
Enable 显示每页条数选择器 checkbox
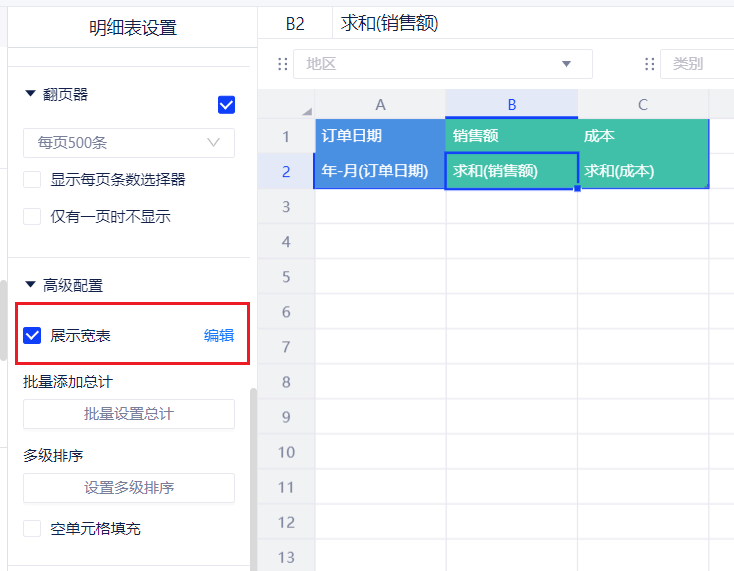pos(32,180)
